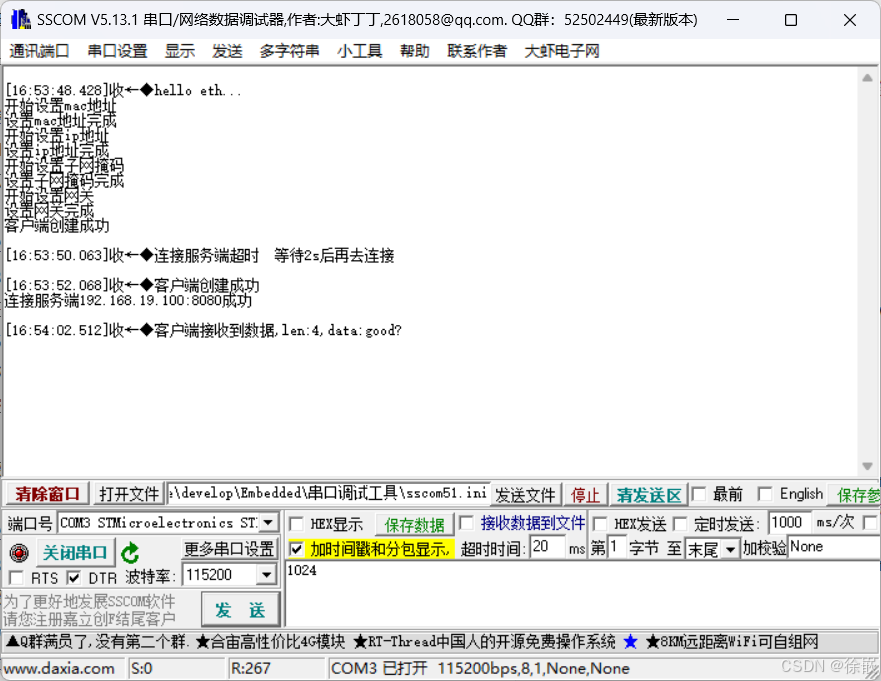Click the COM3 已打开 status text

[480, 668]
